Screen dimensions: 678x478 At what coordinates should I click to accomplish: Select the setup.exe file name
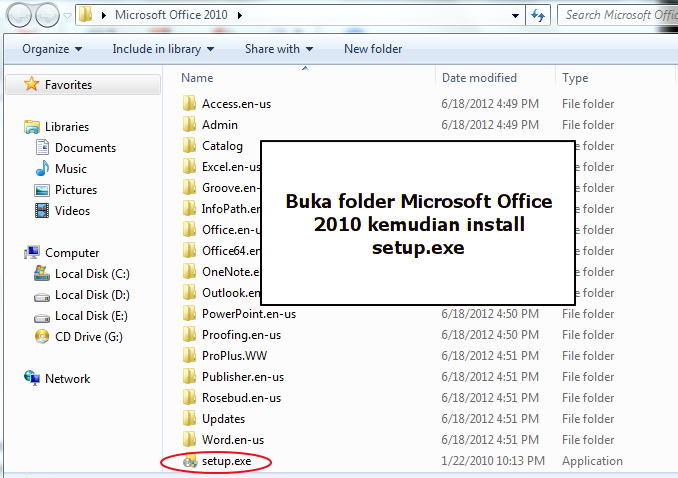(227, 461)
